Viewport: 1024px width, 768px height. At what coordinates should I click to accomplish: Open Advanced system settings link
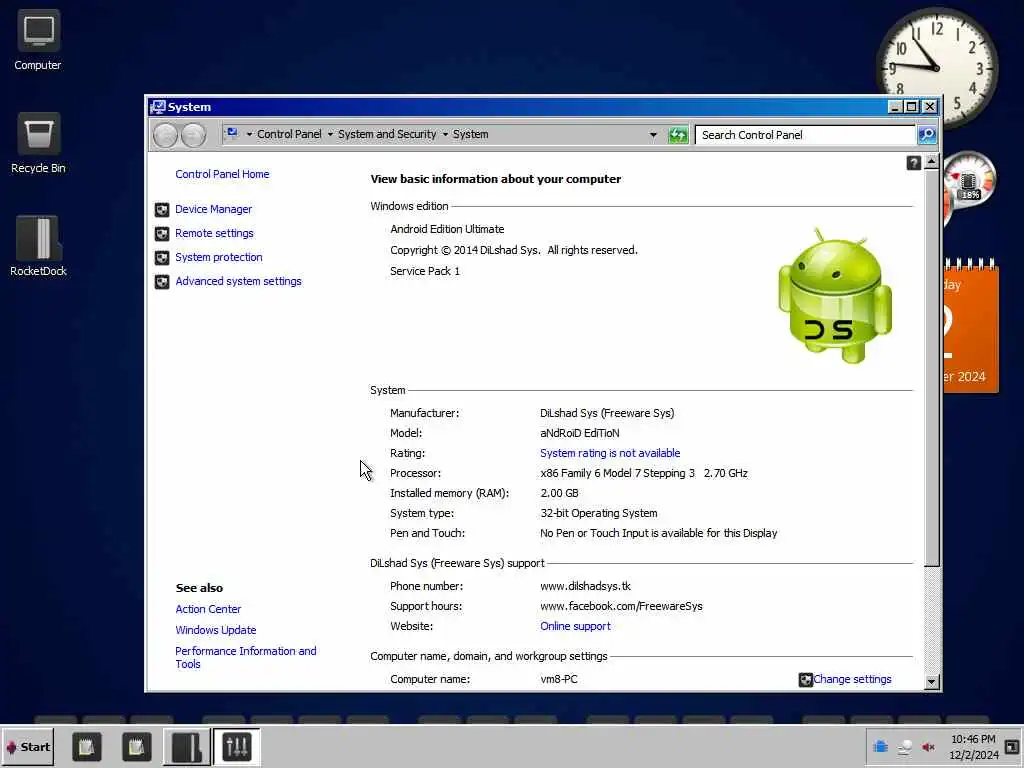[x=238, y=281]
